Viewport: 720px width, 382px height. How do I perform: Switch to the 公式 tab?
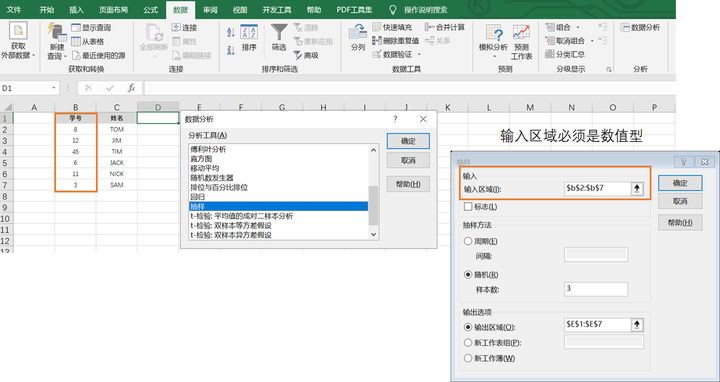pyautogui.click(x=150, y=10)
